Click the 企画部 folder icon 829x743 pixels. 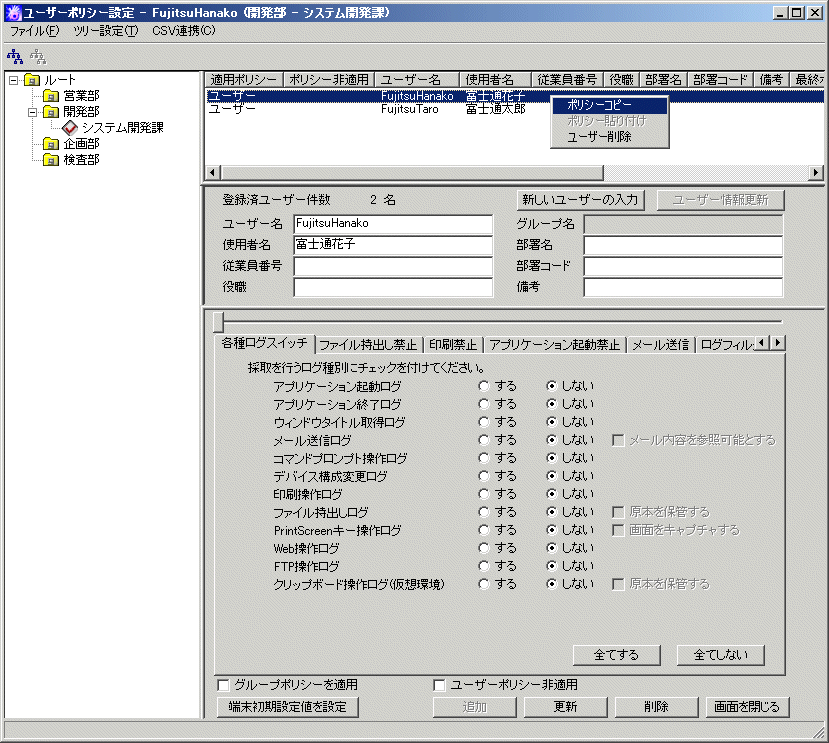coord(51,144)
